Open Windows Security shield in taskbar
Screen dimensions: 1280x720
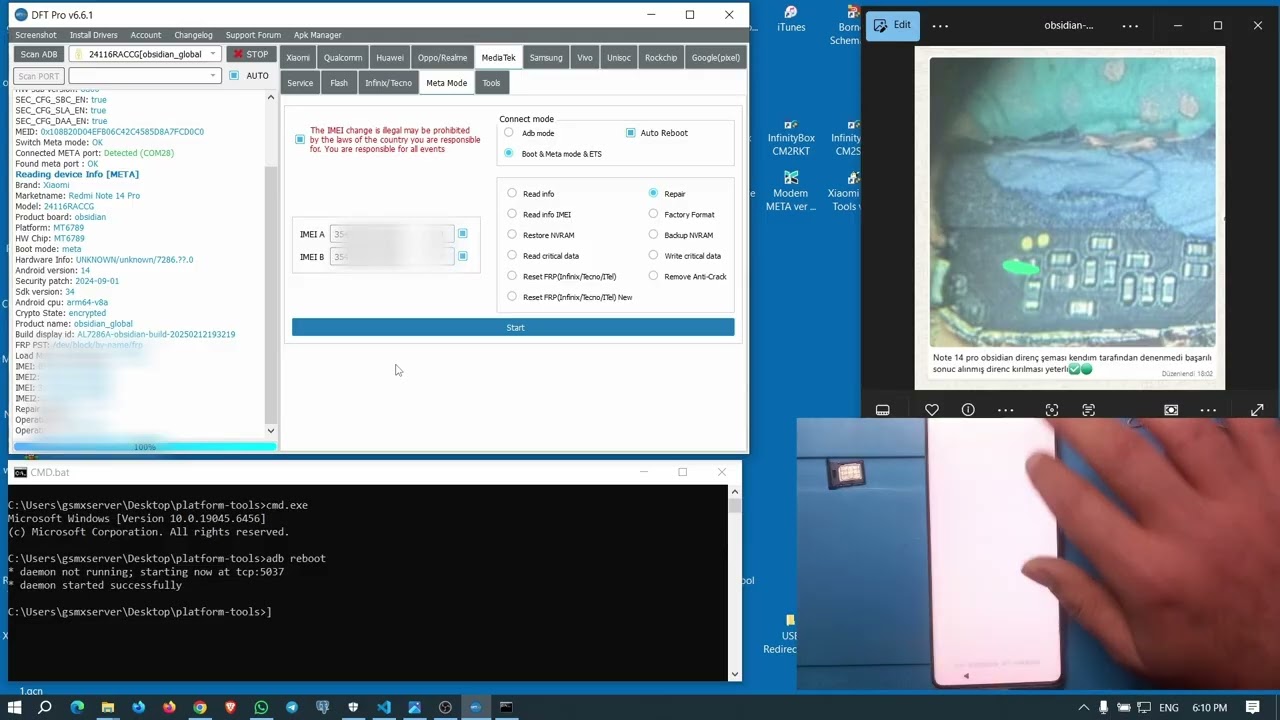click(x=353, y=708)
